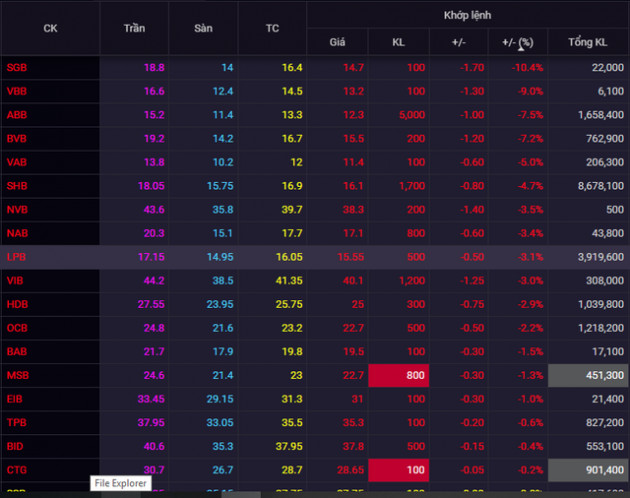Click SGB percent change -10.4%
Screen dimensions: 630x498
click(x=528, y=68)
